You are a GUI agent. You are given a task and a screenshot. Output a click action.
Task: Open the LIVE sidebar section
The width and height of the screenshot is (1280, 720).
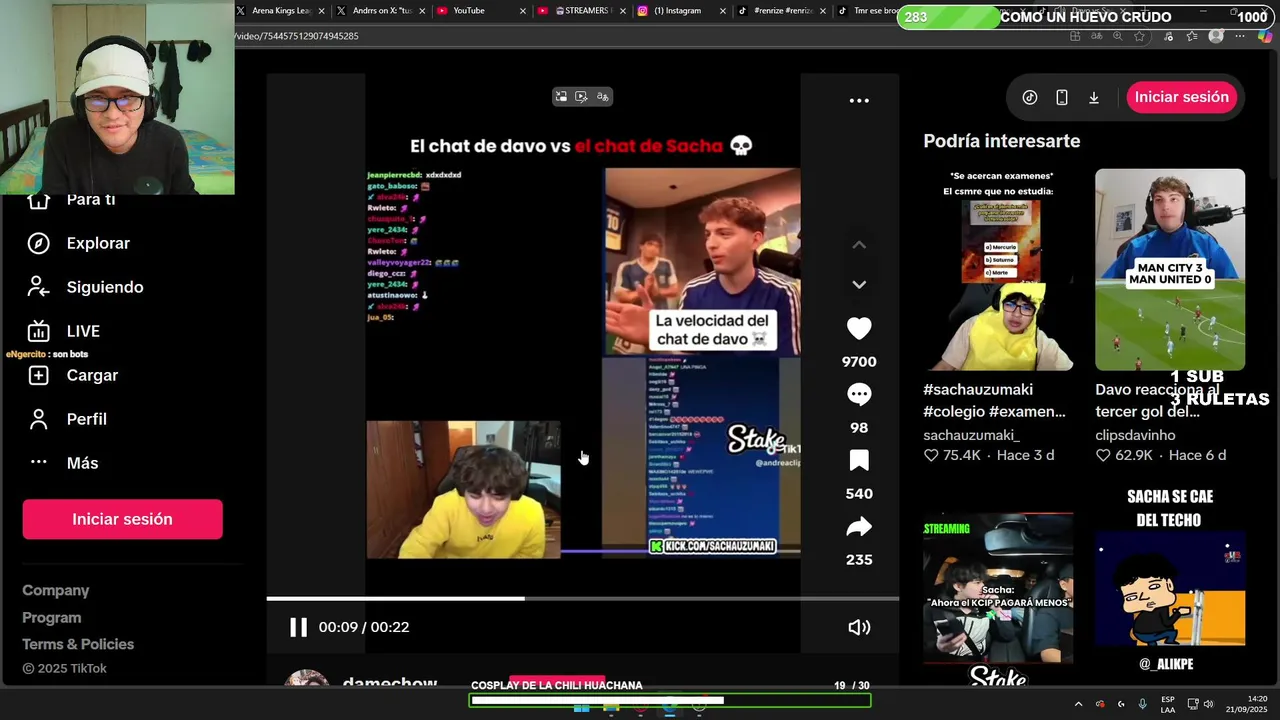tap(64, 331)
